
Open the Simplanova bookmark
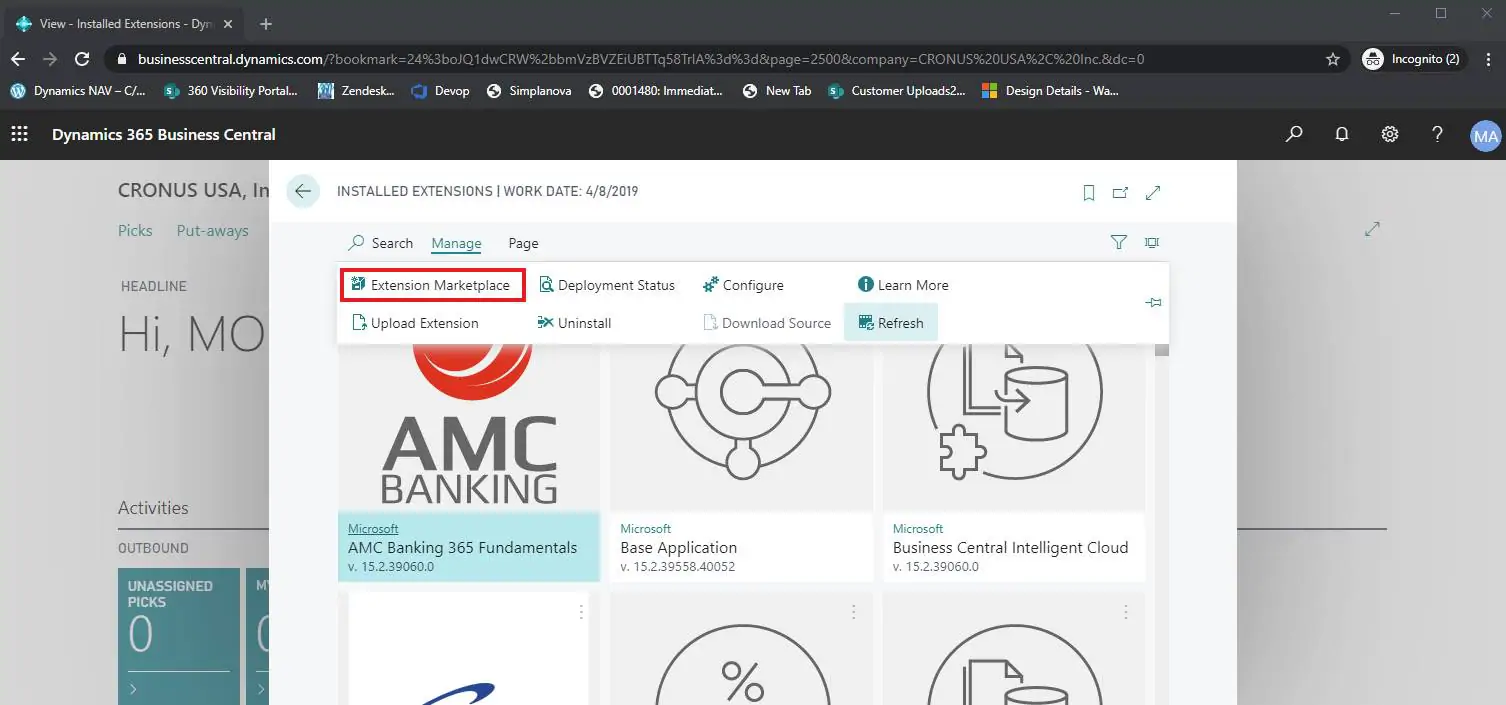click(x=529, y=90)
